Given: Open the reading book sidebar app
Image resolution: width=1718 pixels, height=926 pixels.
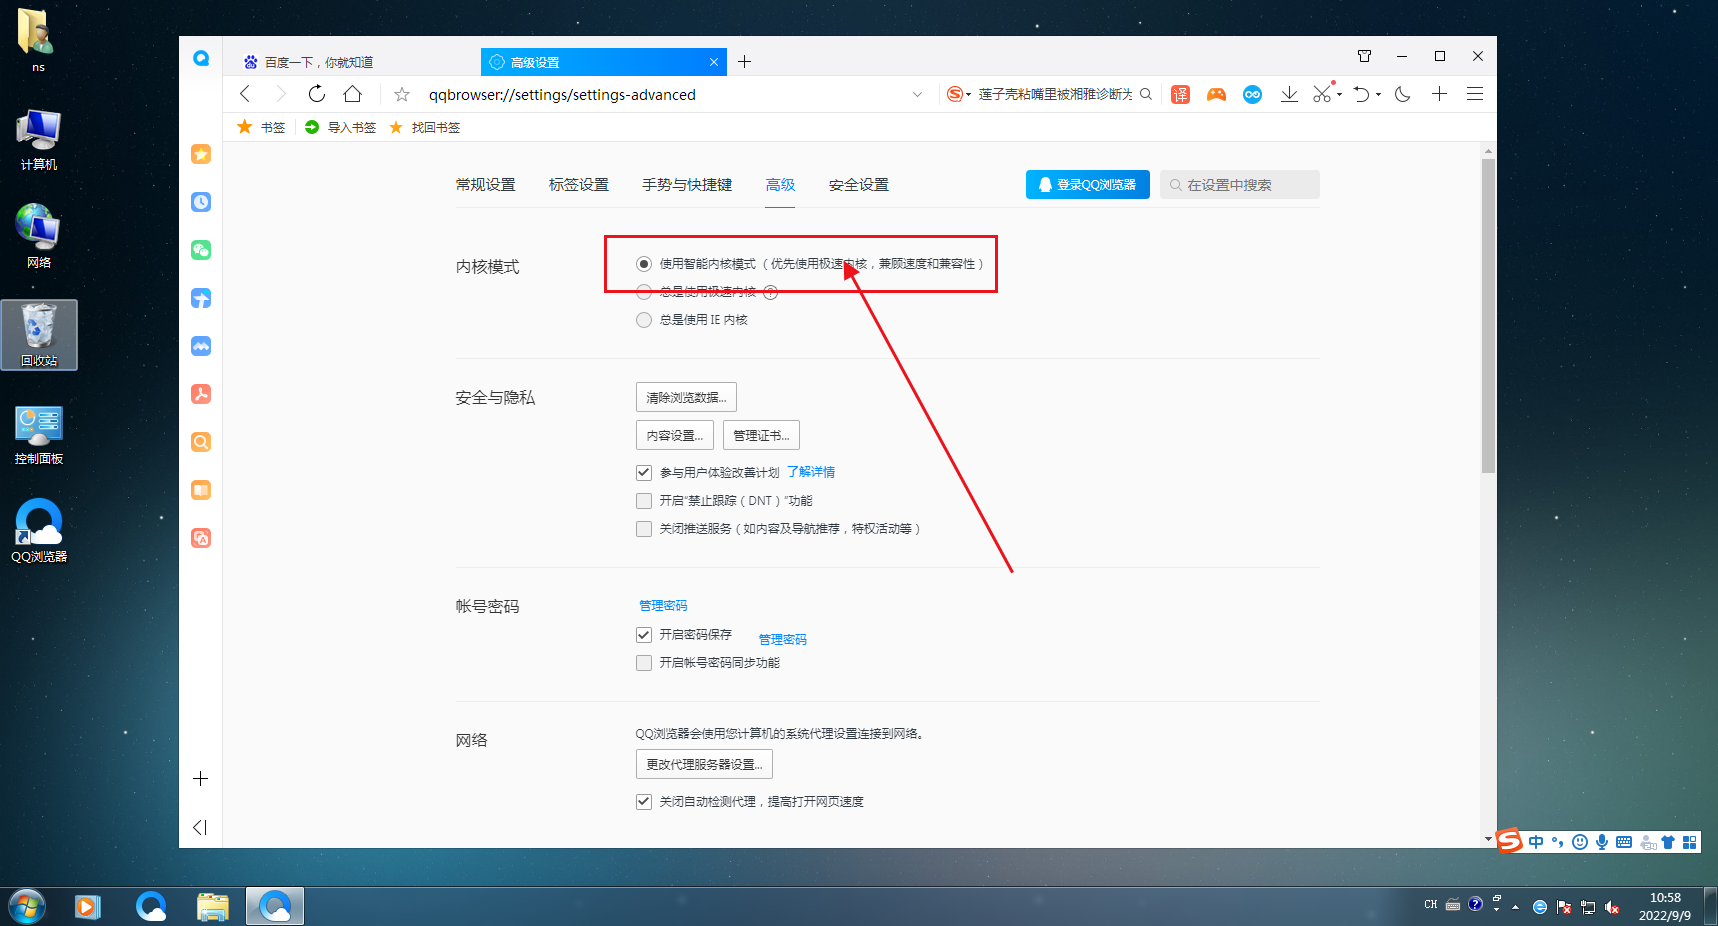Looking at the screenshot, I should (201, 490).
